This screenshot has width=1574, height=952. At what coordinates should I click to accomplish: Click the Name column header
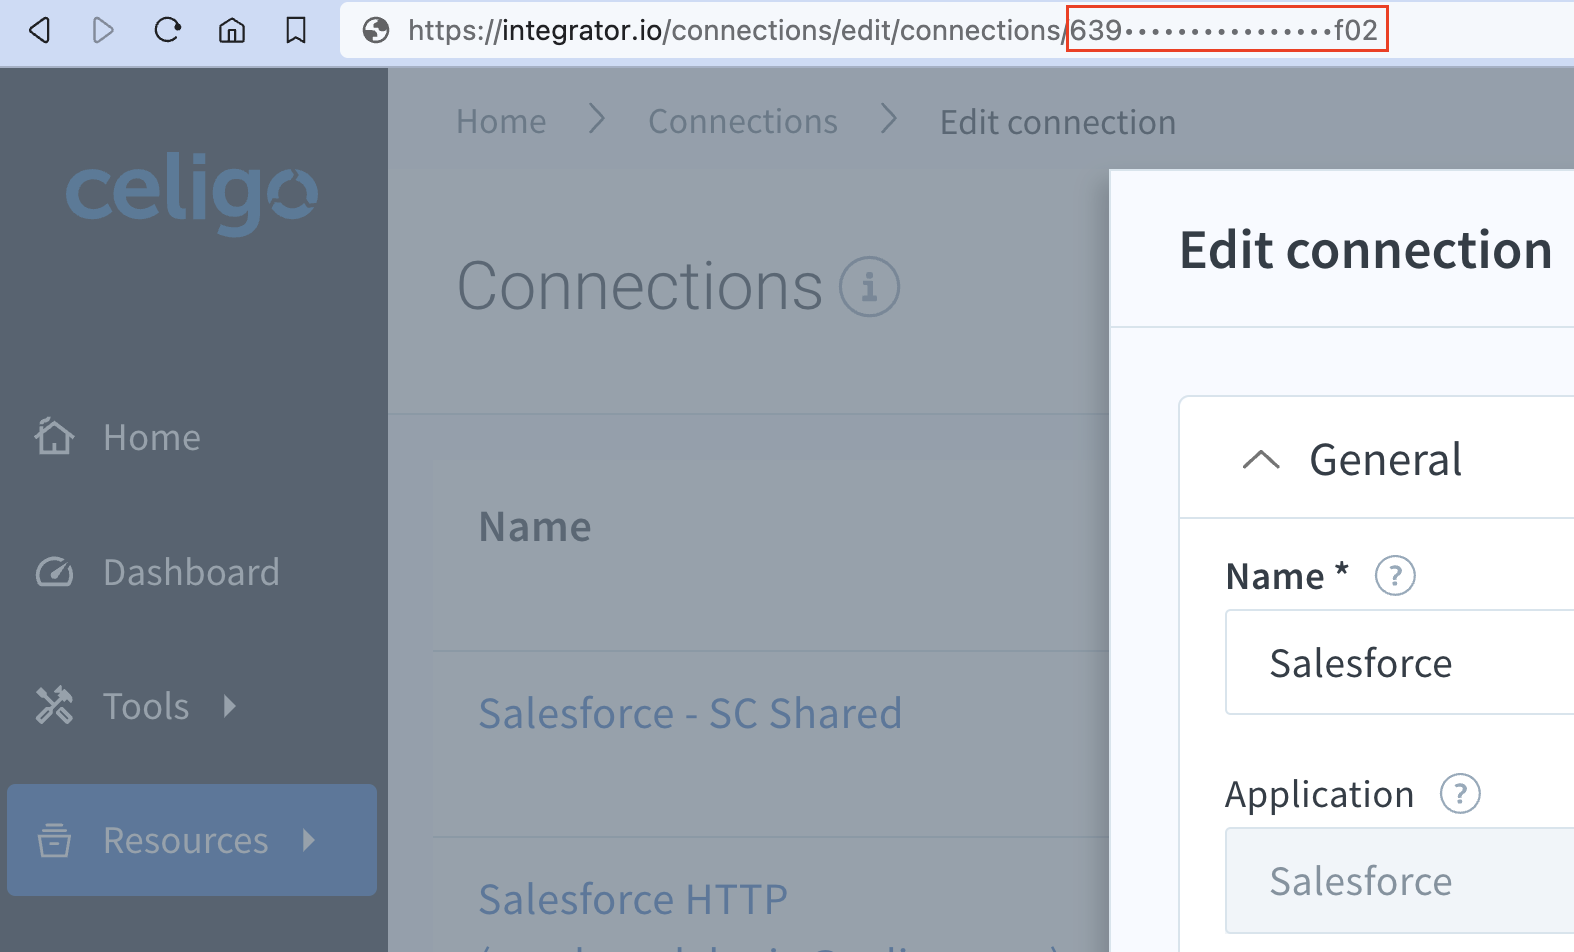pyautogui.click(x=535, y=527)
